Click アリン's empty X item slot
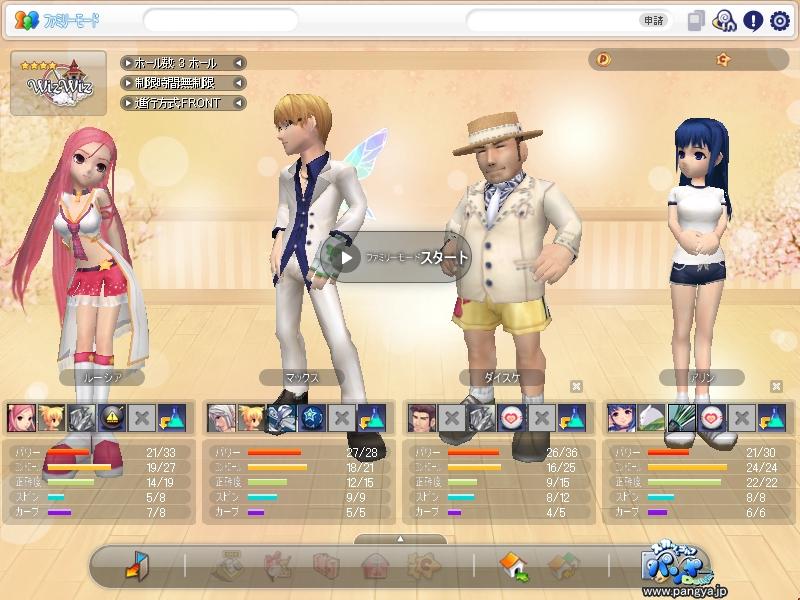The width and height of the screenshot is (800, 600). (x=742, y=418)
